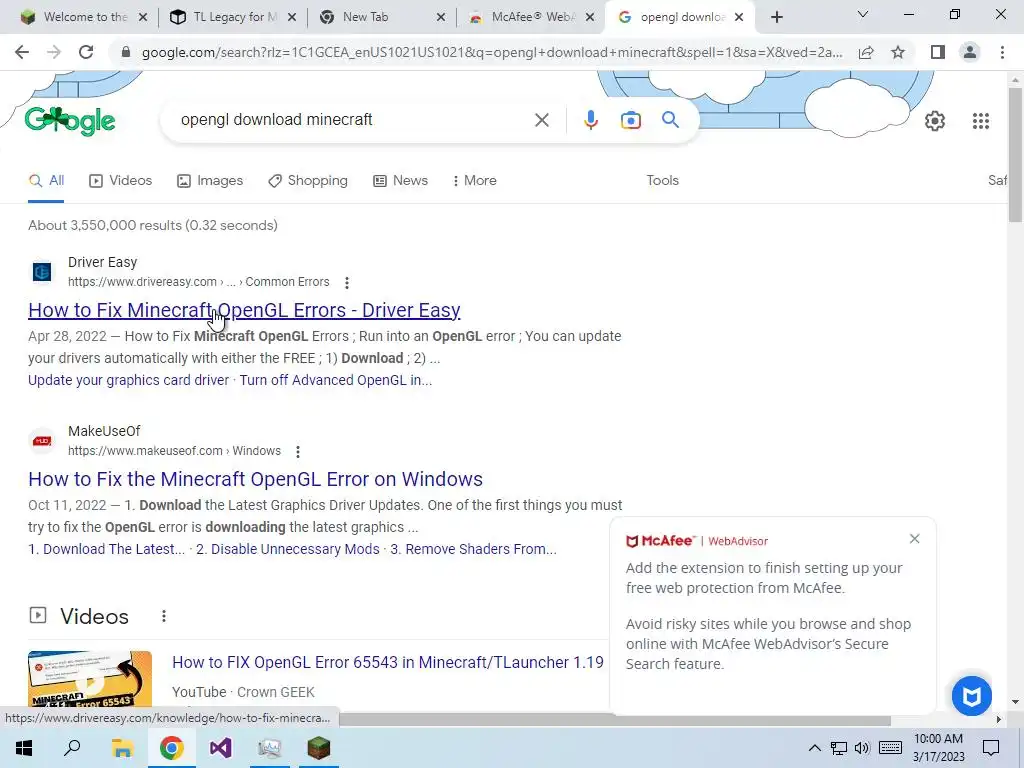Viewport: 1024px width, 768px height.
Task: Click the address bar URL
Action: click(492, 52)
